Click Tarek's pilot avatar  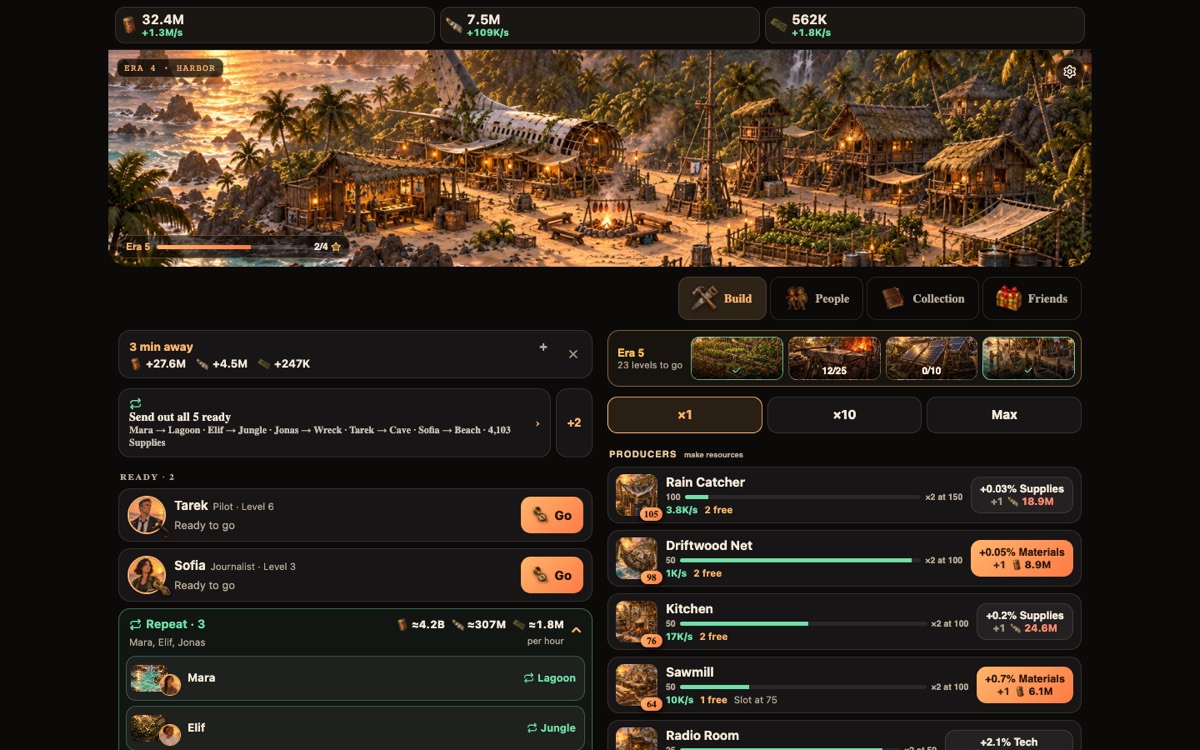[147, 515]
